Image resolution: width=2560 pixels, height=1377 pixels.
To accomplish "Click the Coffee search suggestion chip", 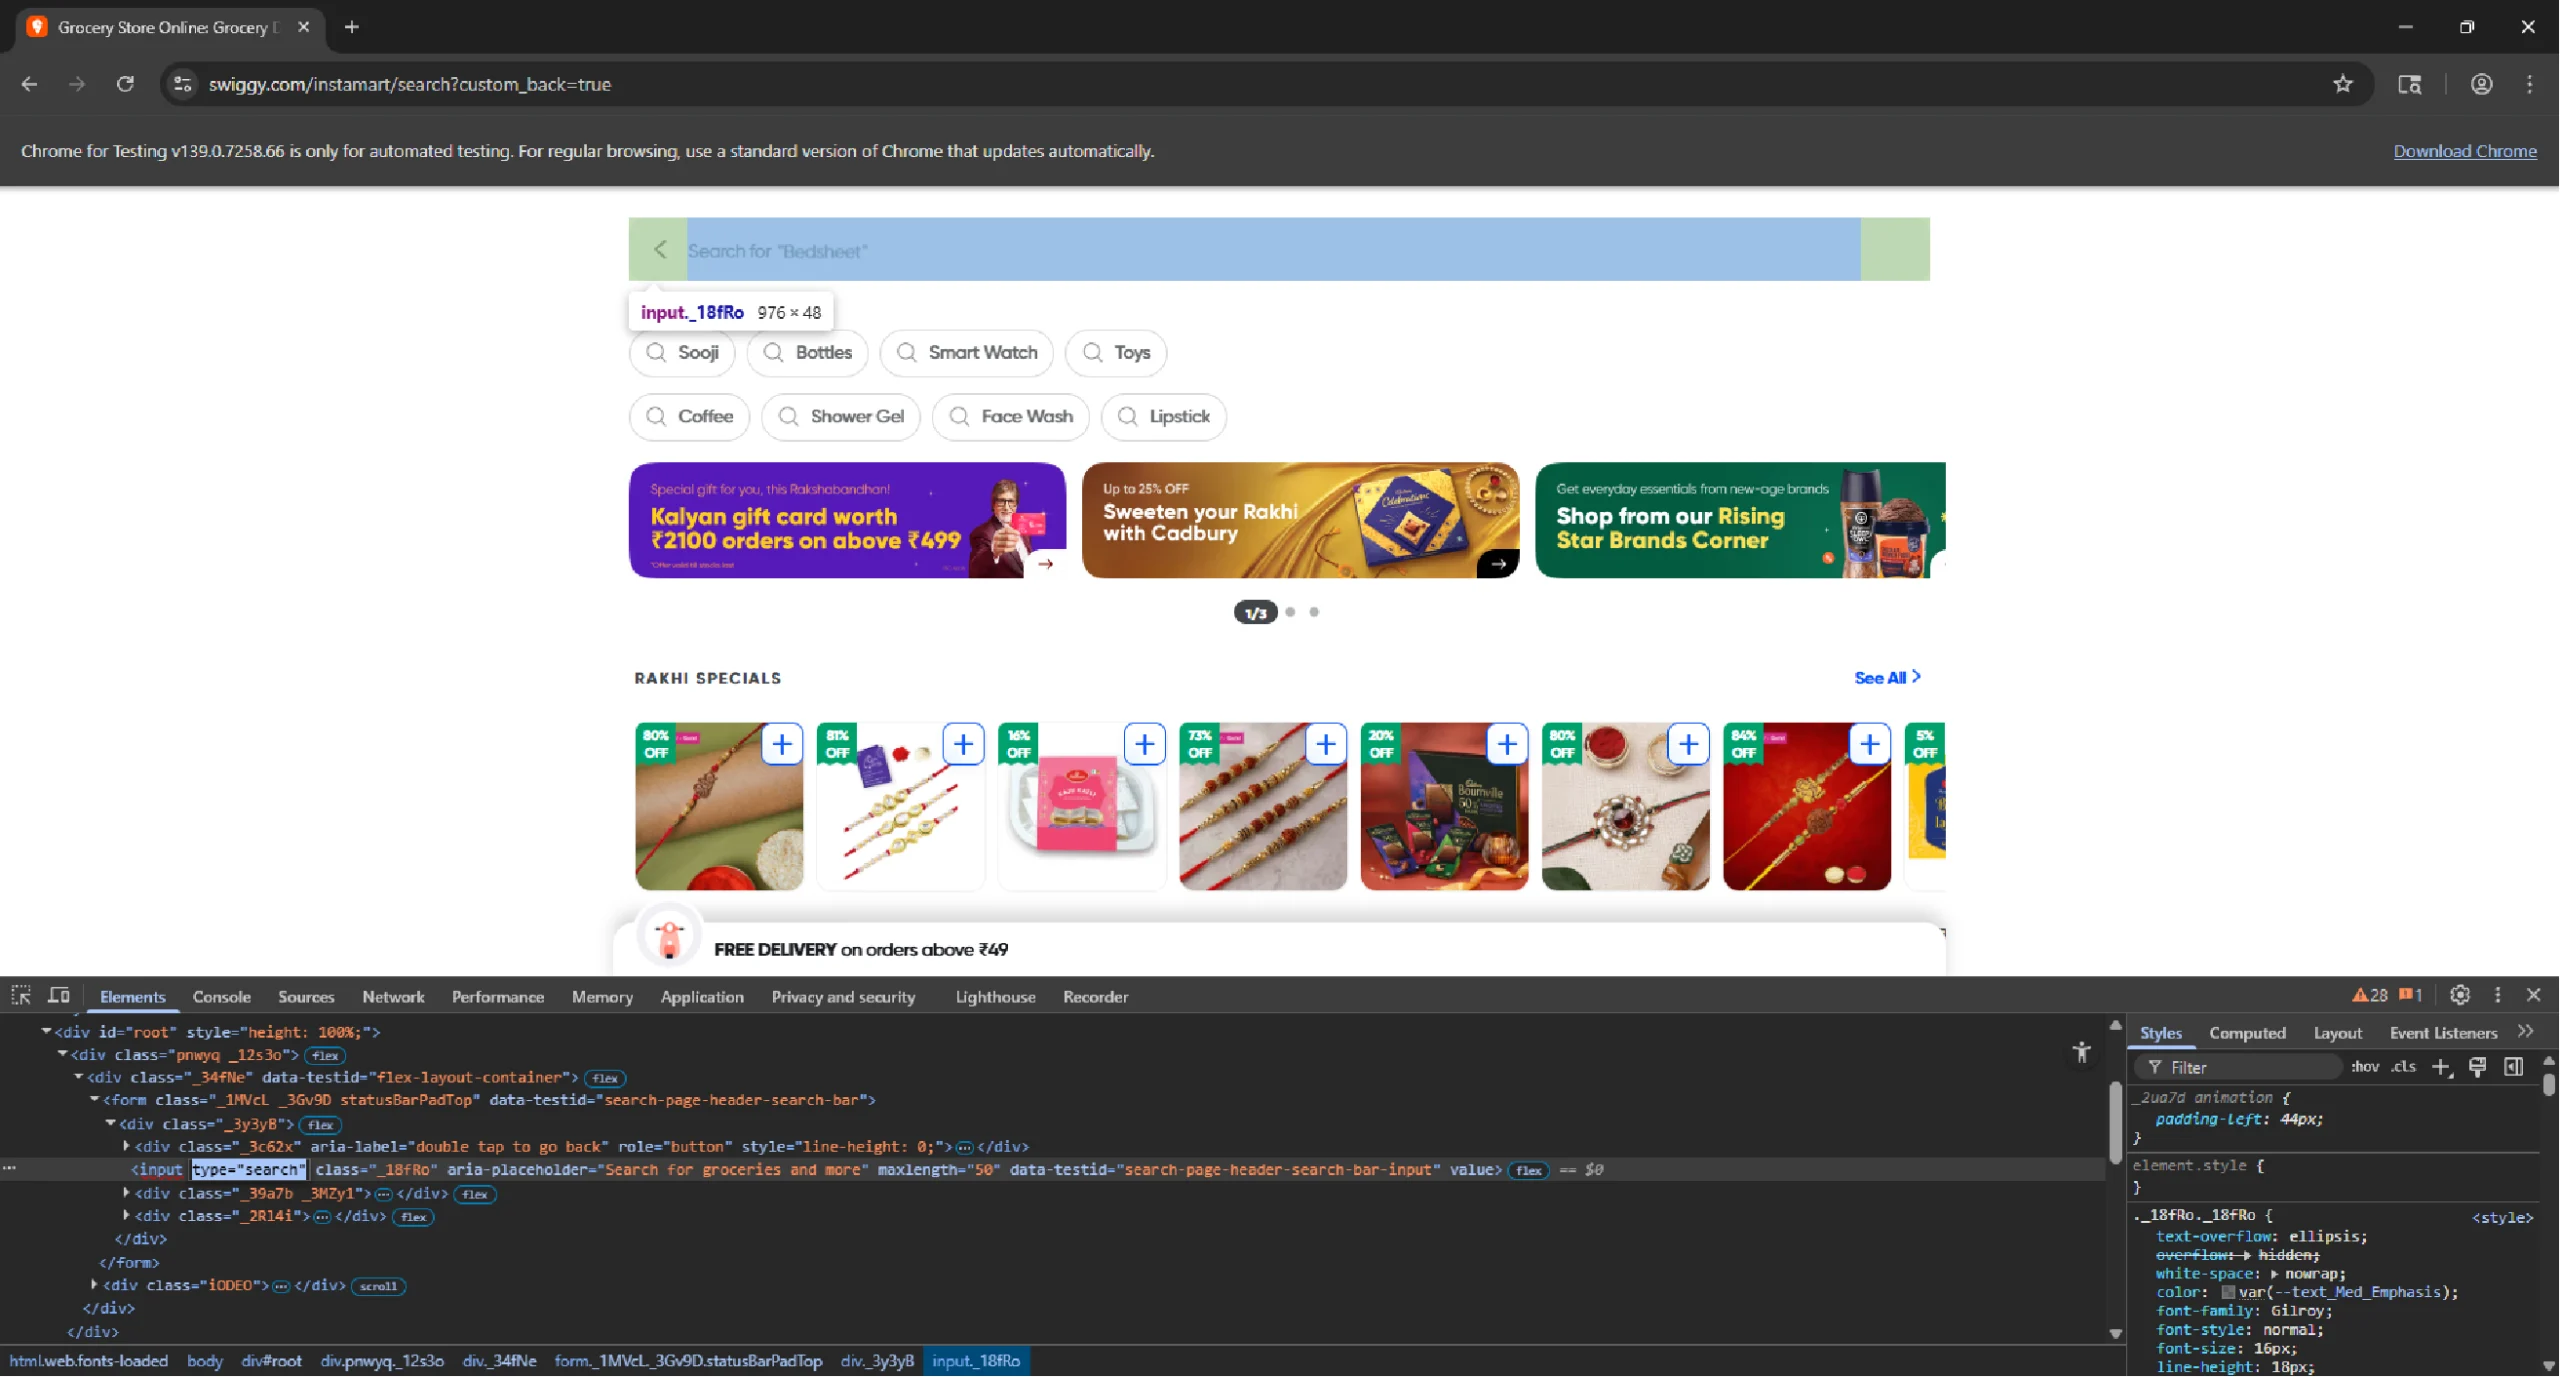I will (689, 417).
